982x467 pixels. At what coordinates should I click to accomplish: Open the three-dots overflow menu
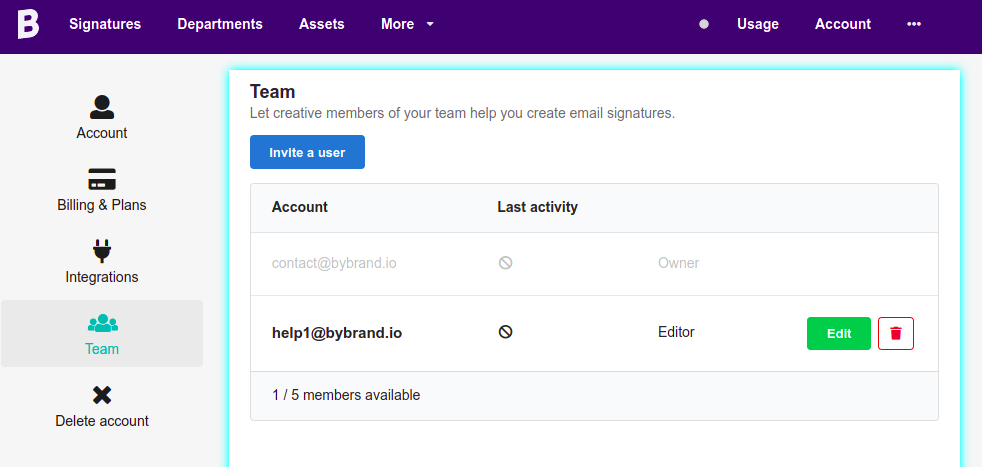point(913,24)
